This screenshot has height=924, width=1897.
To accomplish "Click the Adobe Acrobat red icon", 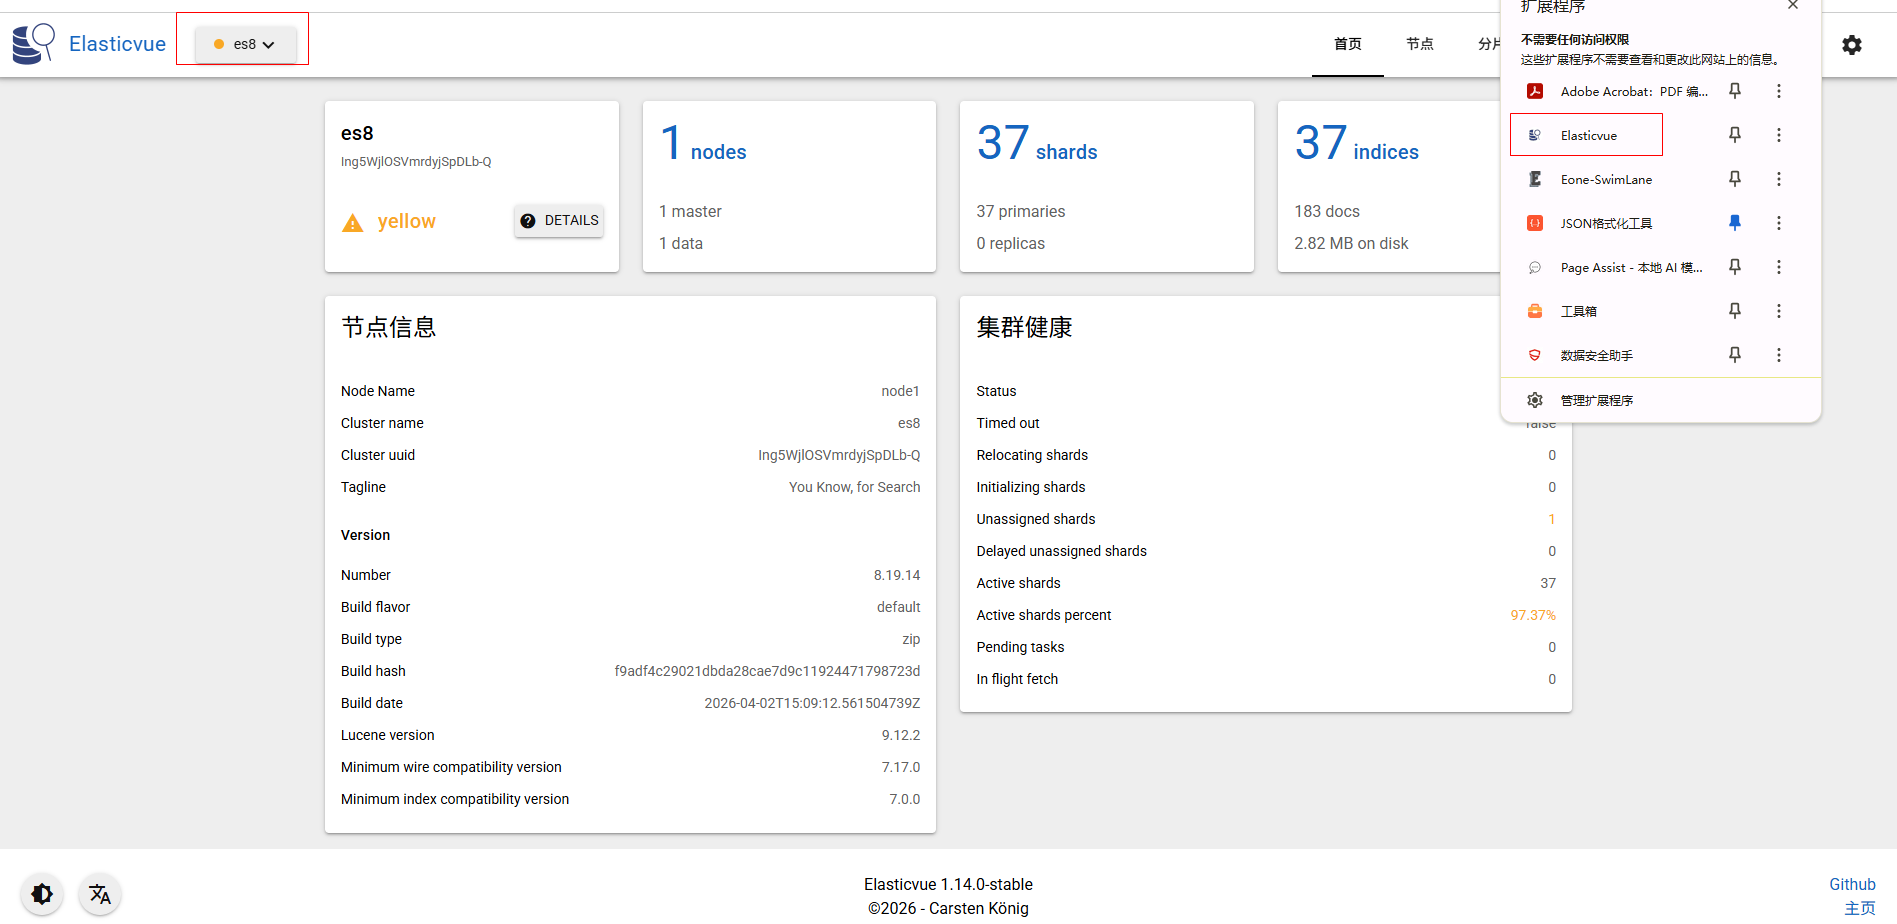I will point(1535,91).
